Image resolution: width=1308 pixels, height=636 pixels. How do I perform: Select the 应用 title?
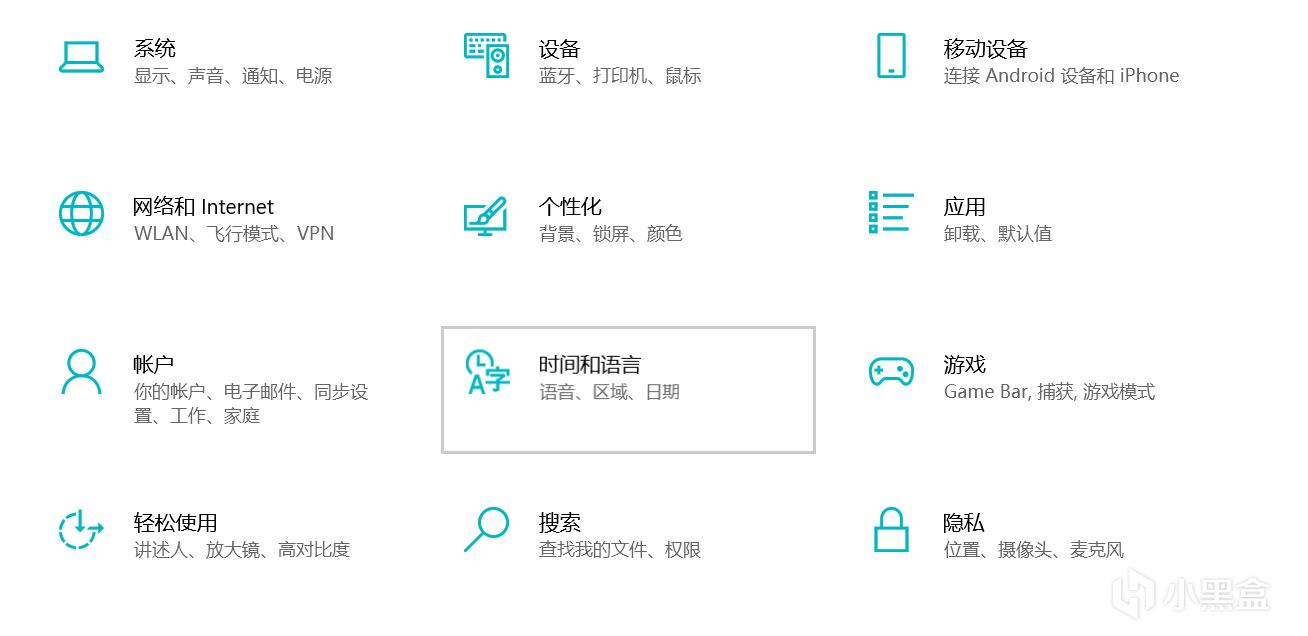[965, 206]
